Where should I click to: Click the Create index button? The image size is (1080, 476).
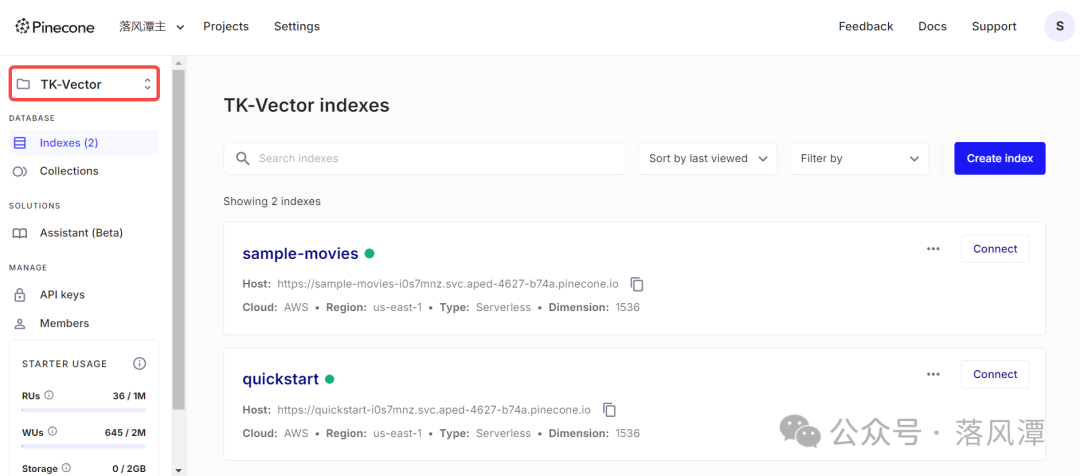pos(999,159)
